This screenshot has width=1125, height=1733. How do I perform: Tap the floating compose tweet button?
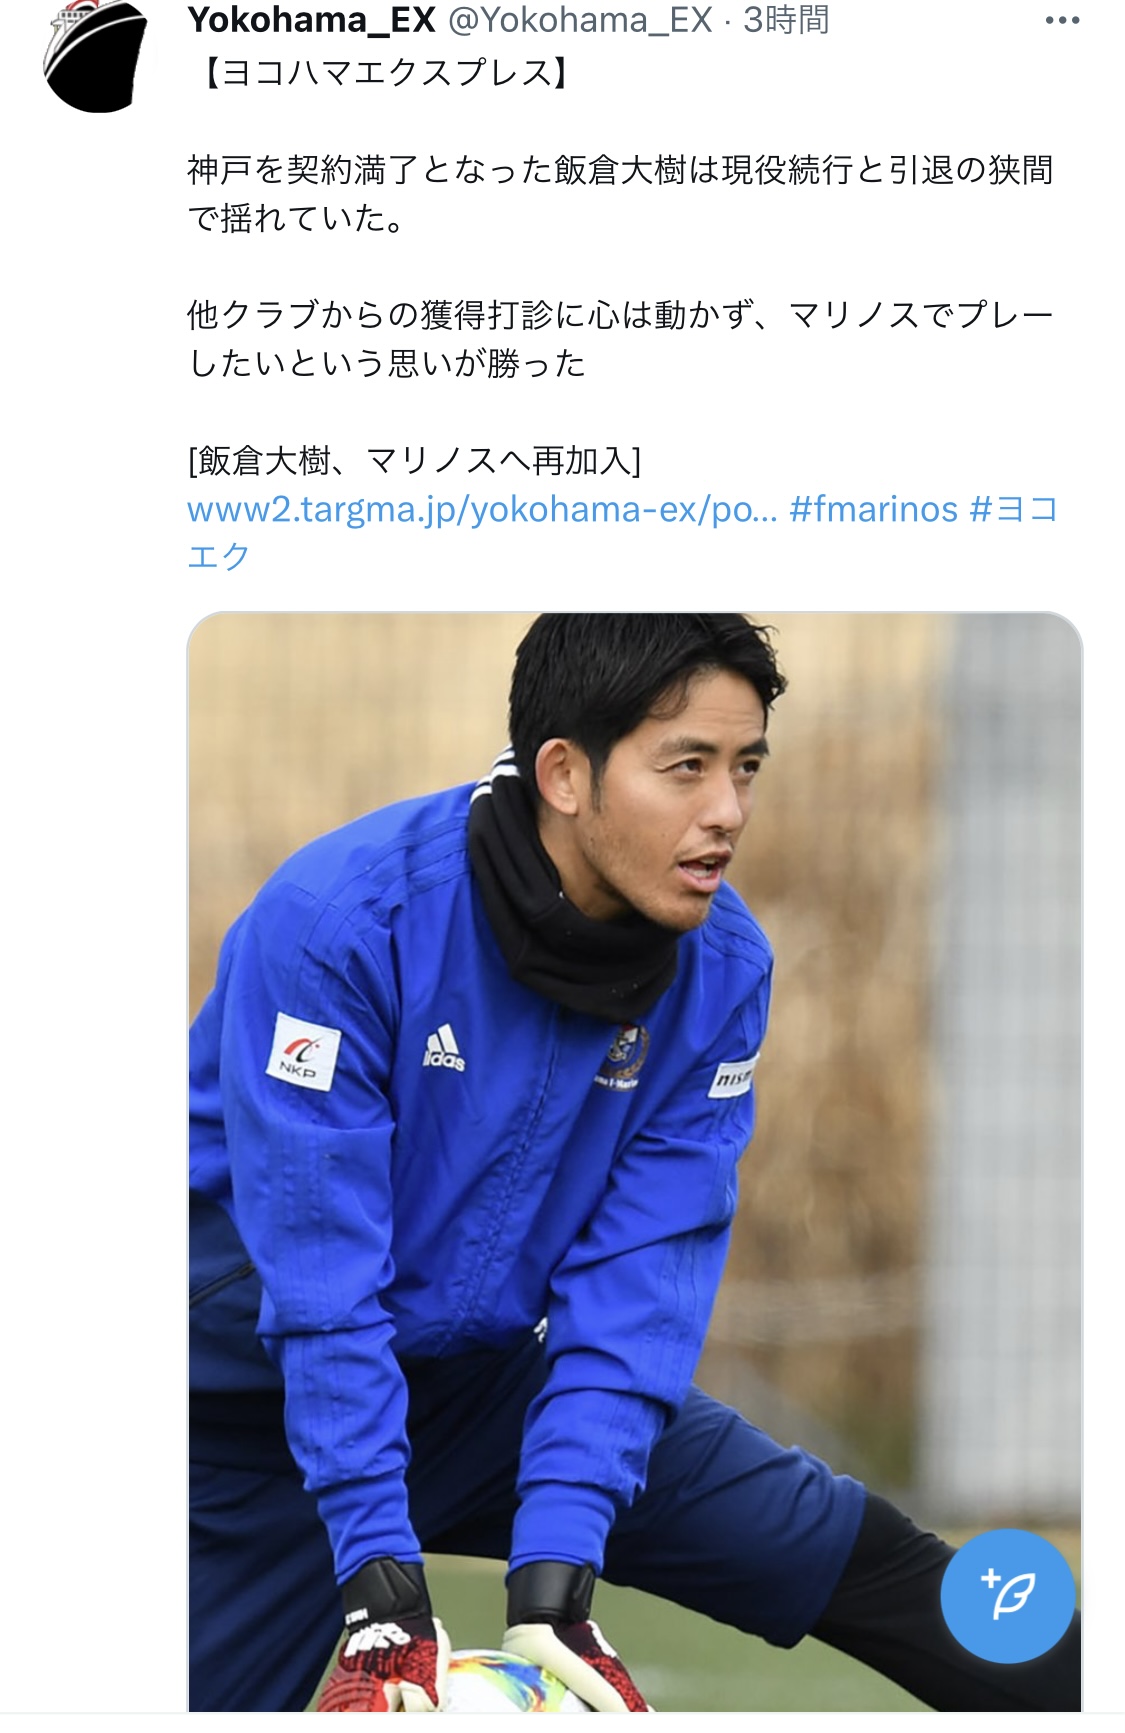(x=1007, y=1595)
